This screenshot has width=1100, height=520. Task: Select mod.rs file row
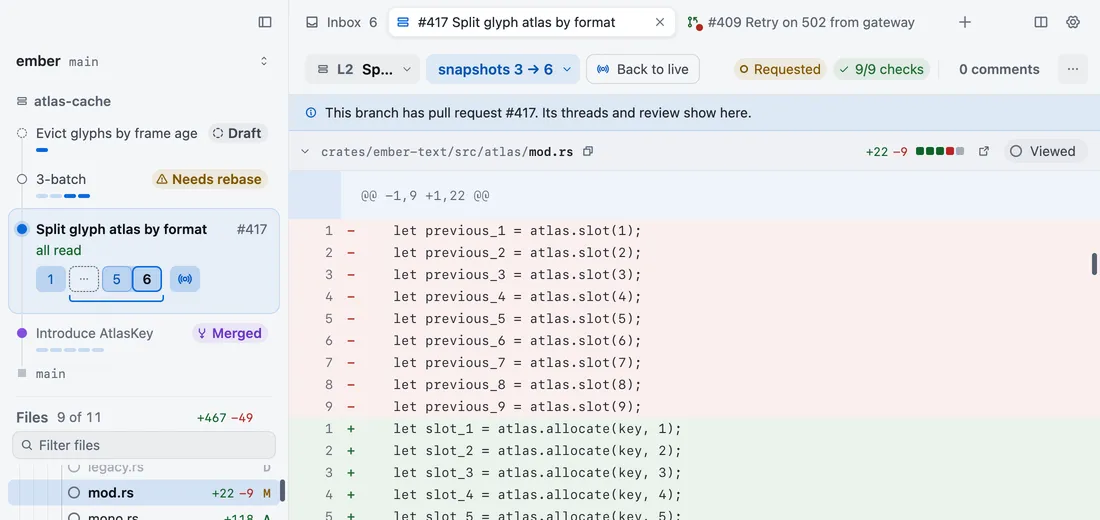click(x=143, y=493)
